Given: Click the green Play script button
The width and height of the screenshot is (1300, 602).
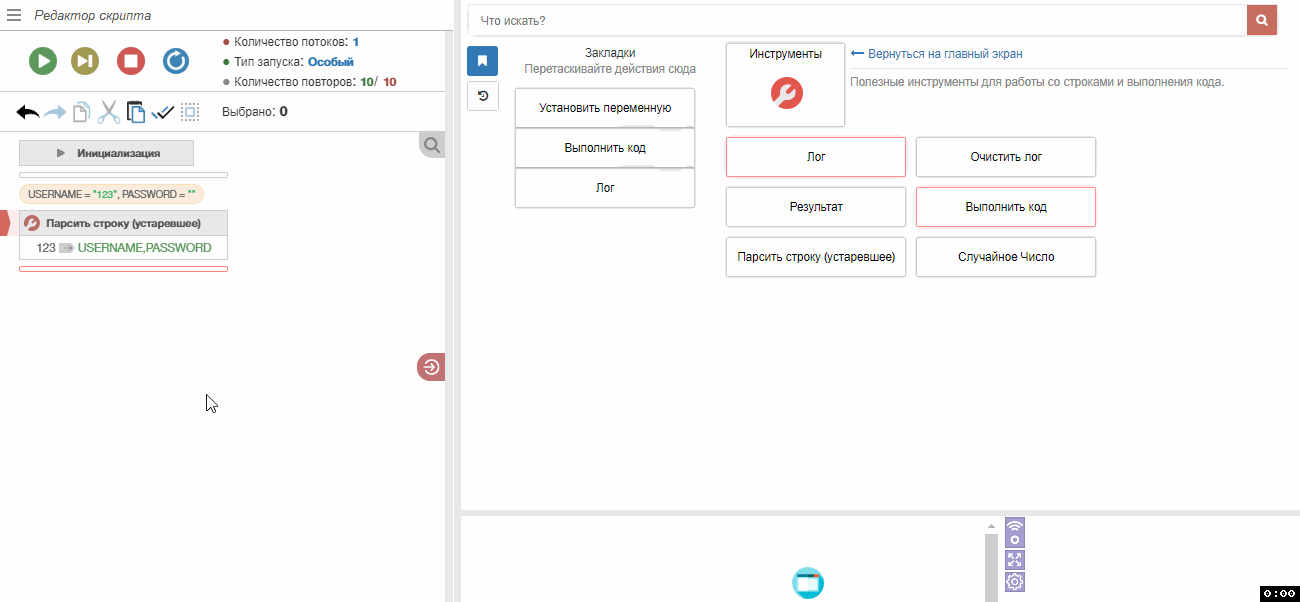Looking at the screenshot, I should [x=42, y=61].
